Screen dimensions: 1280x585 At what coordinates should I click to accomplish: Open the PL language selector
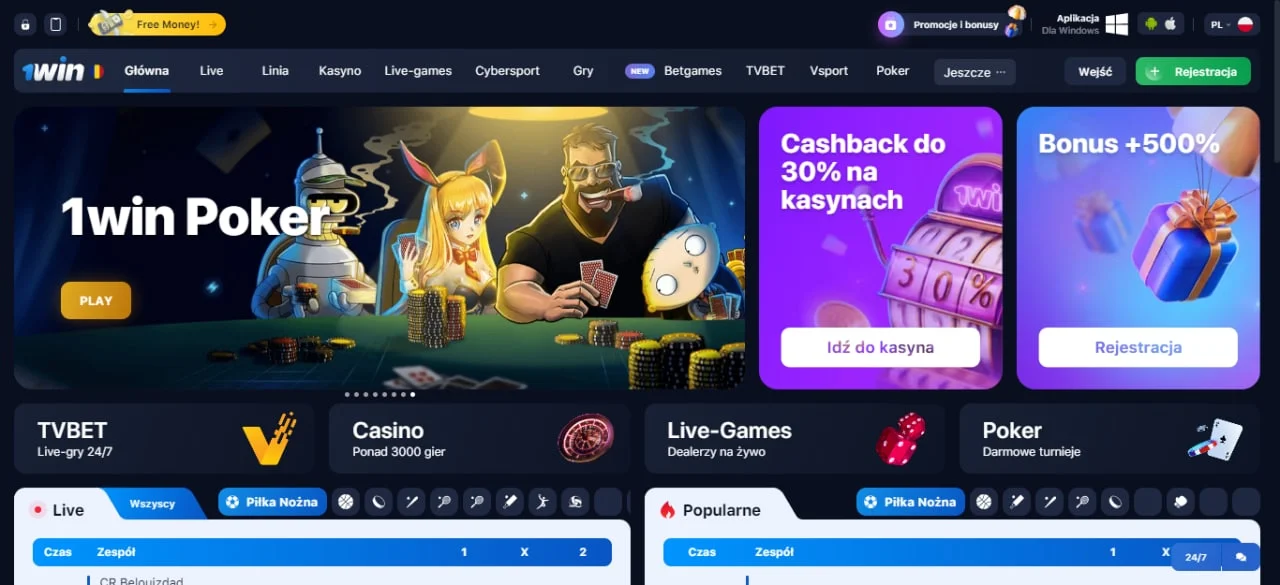click(1231, 24)
